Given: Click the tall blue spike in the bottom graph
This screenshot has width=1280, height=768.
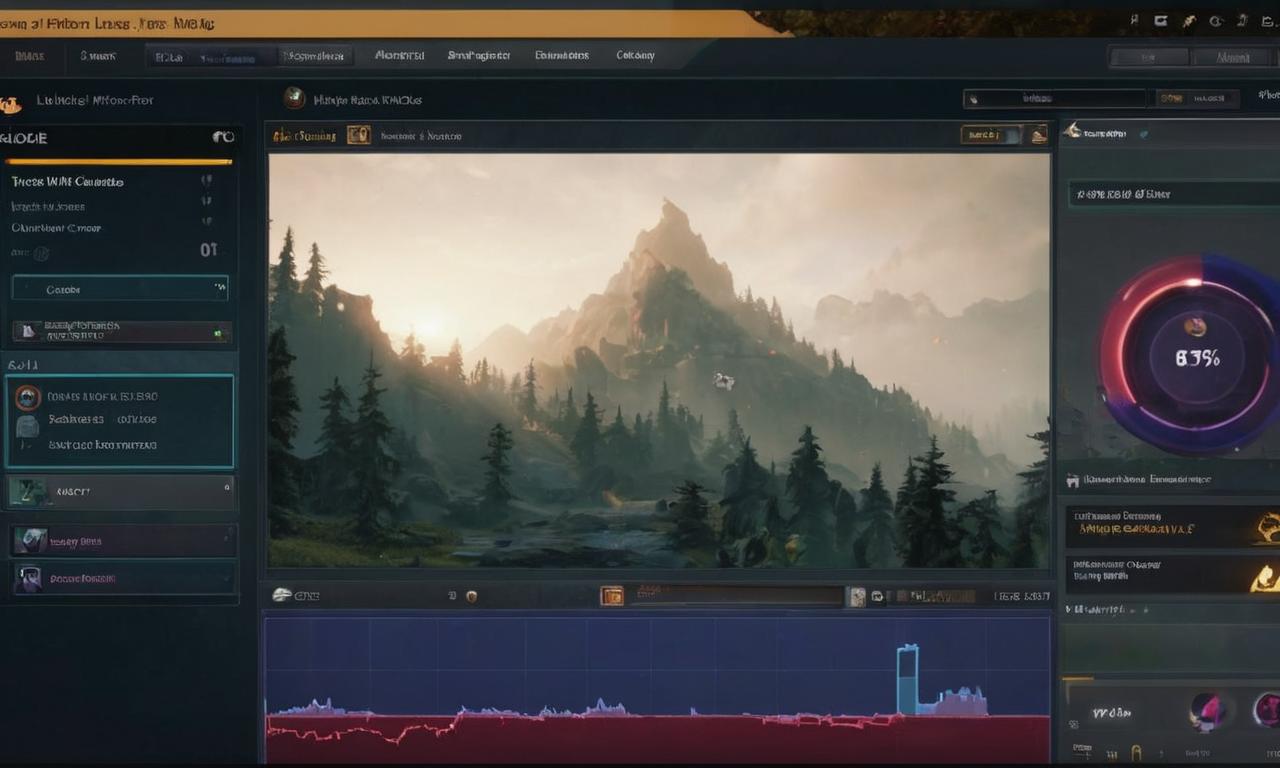Looking at the screenshot, I should 907,679.
